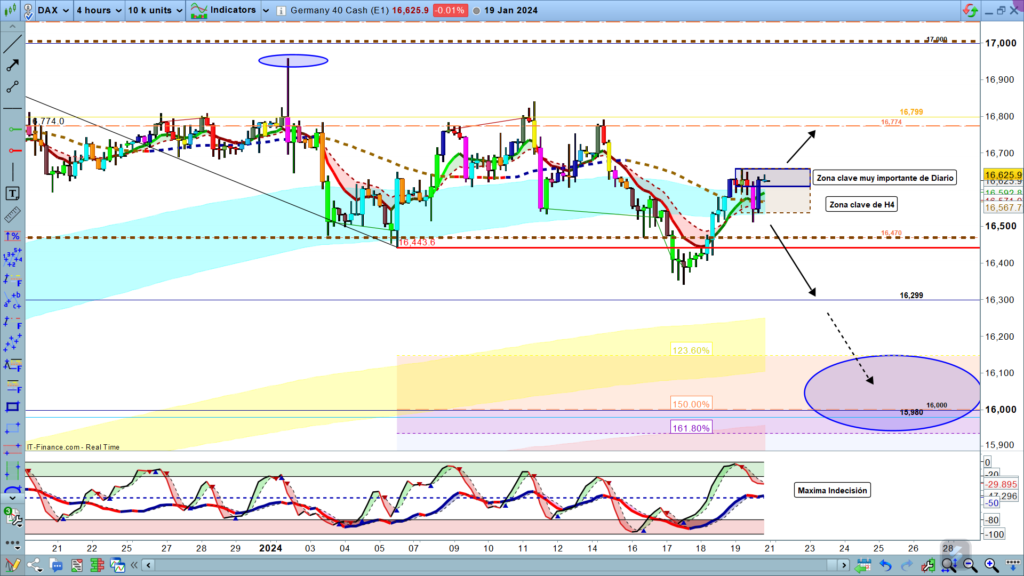Select the ruler measurement tool
The image size is (1024, 576).
click(13, 215)
